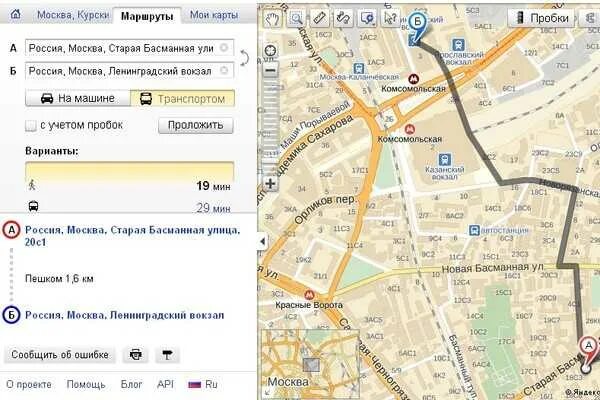
Task: Open the О проекте link
Action: coord(29,384)
